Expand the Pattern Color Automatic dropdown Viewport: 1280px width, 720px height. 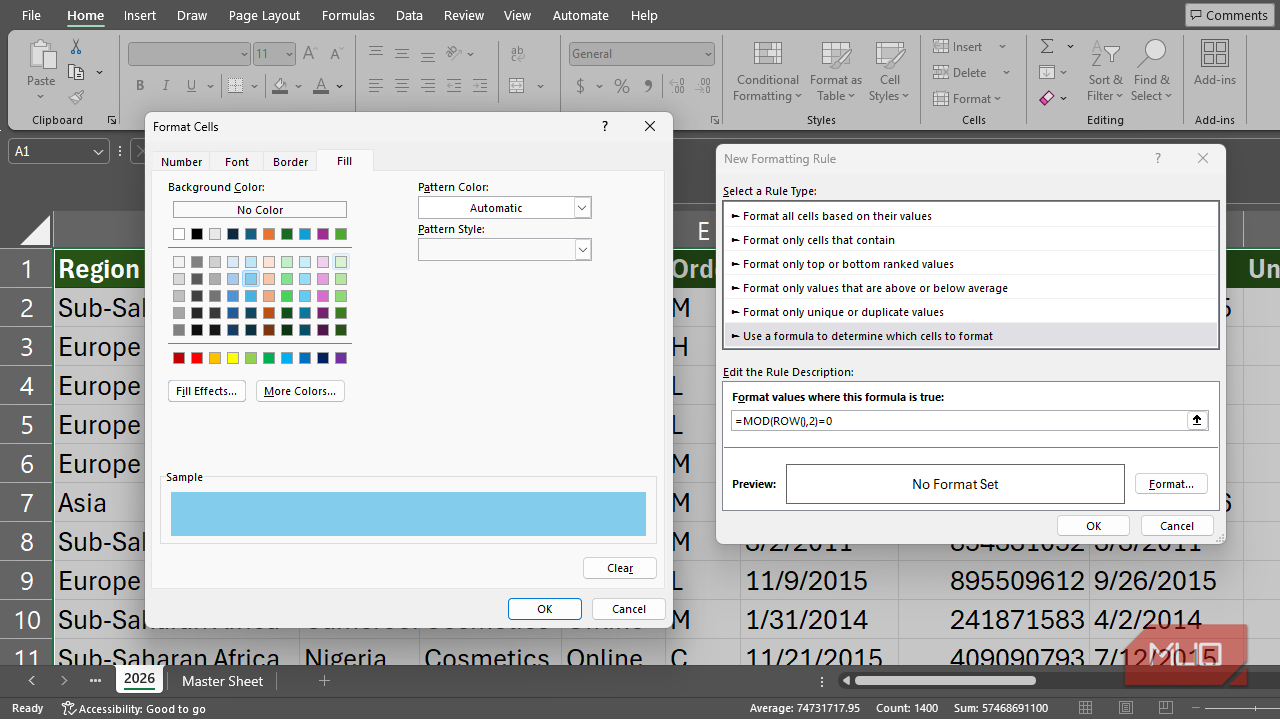point(583,208)
